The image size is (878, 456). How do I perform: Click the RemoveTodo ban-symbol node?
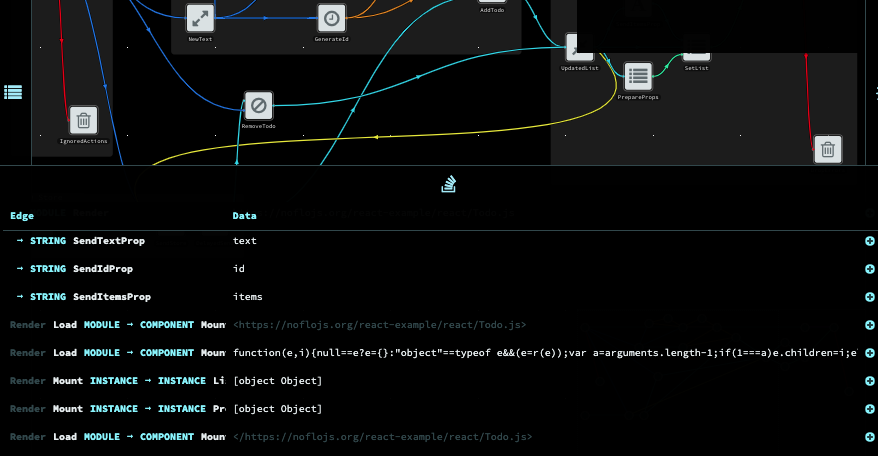tap(259, 105)
